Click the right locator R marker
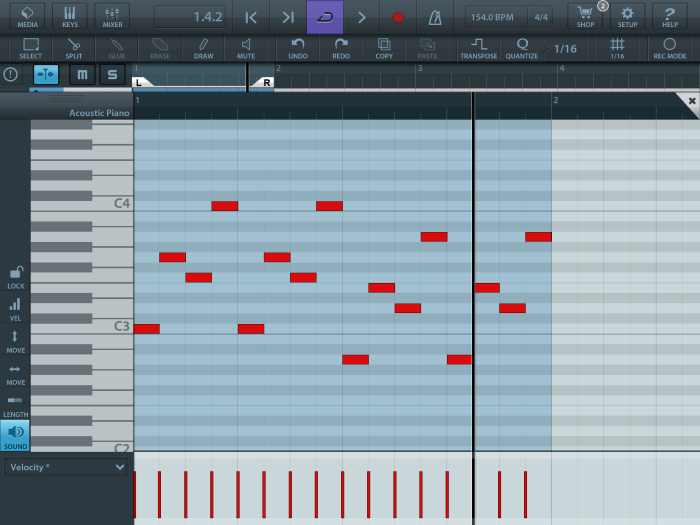 click(x=264, y=82)
